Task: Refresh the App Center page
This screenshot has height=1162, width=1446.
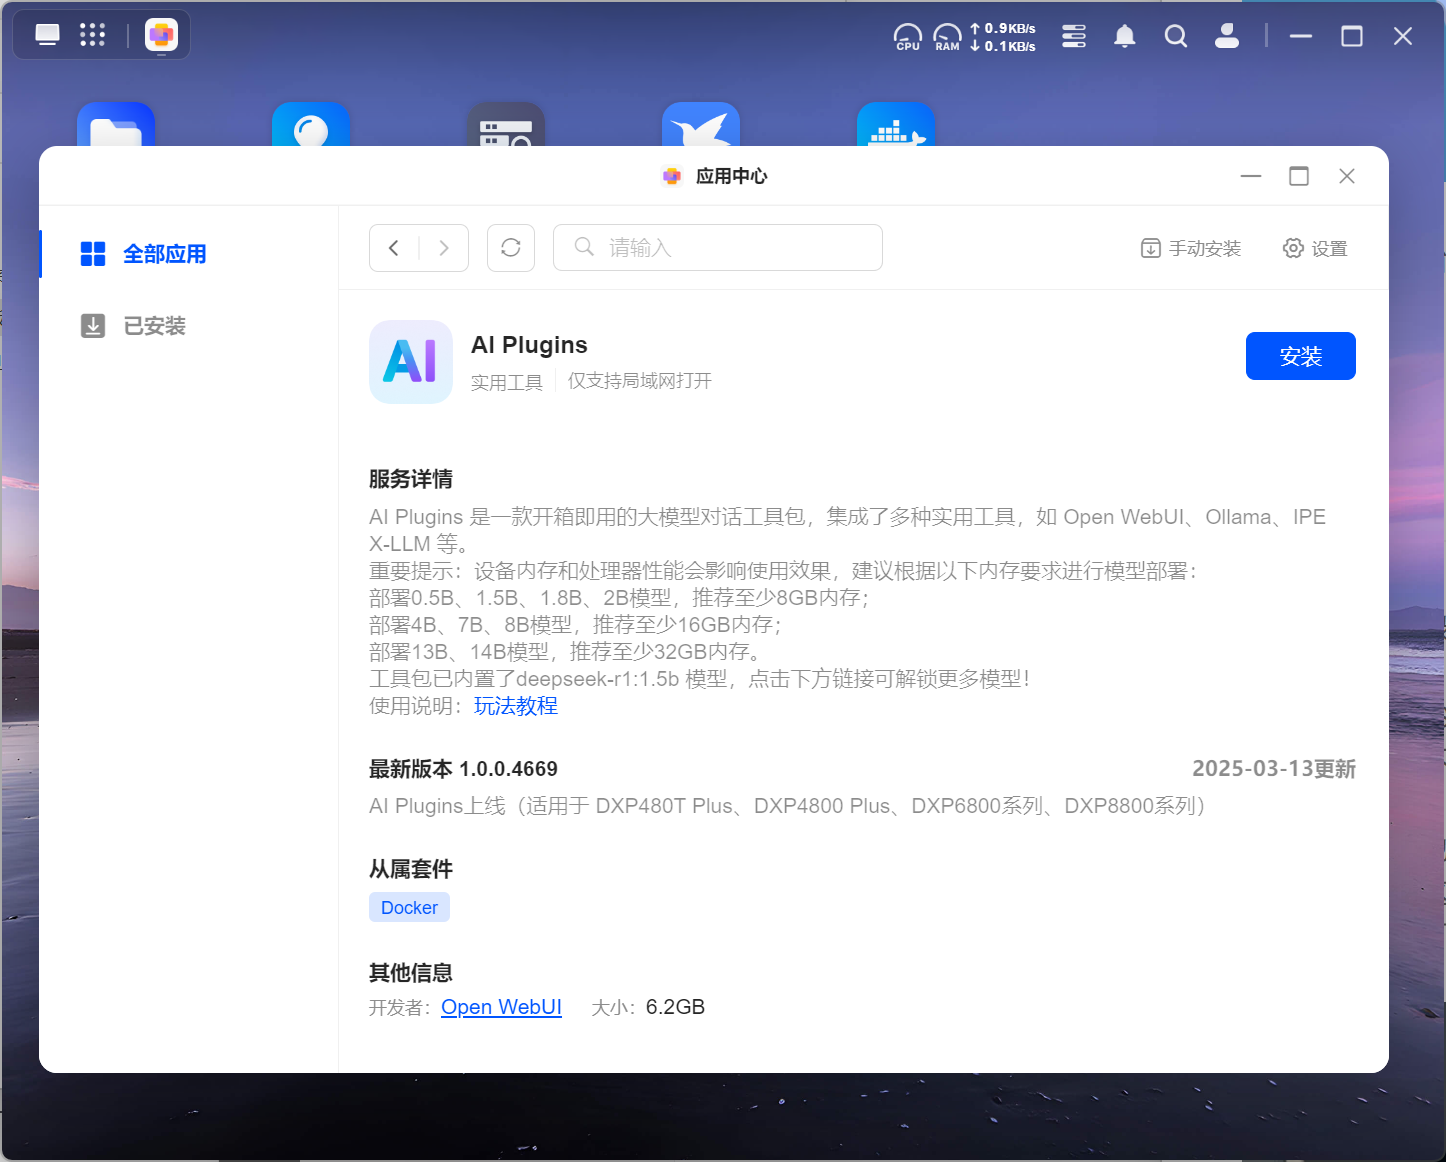Action: coord(511,248)
